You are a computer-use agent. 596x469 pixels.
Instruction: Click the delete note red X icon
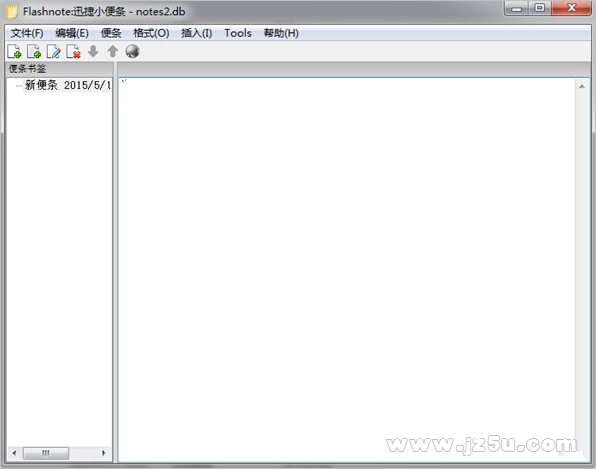(x=73, y=51)
